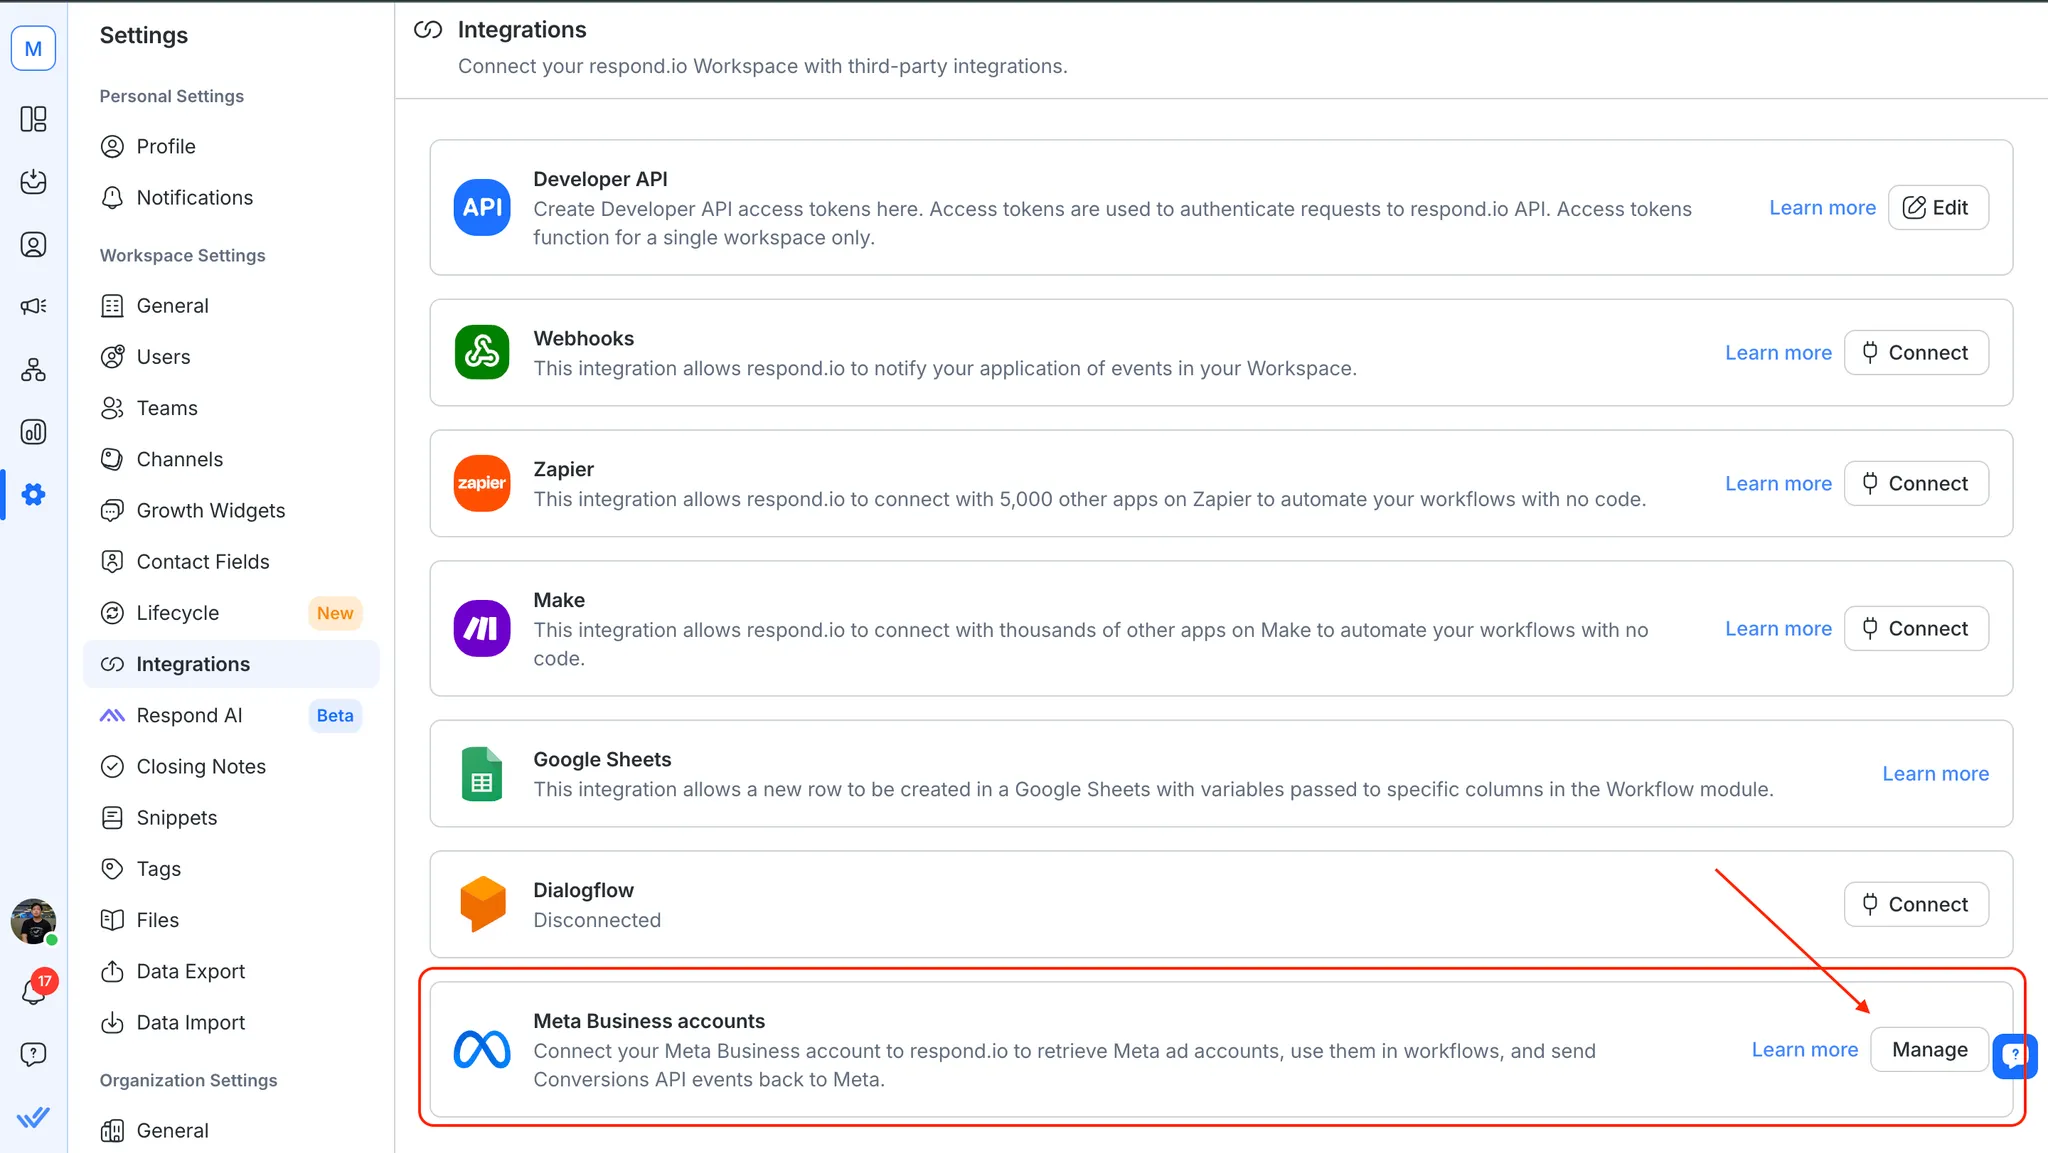
Task: Select Contact Fields in settings sidebar
Action: (x=202, y=562)
